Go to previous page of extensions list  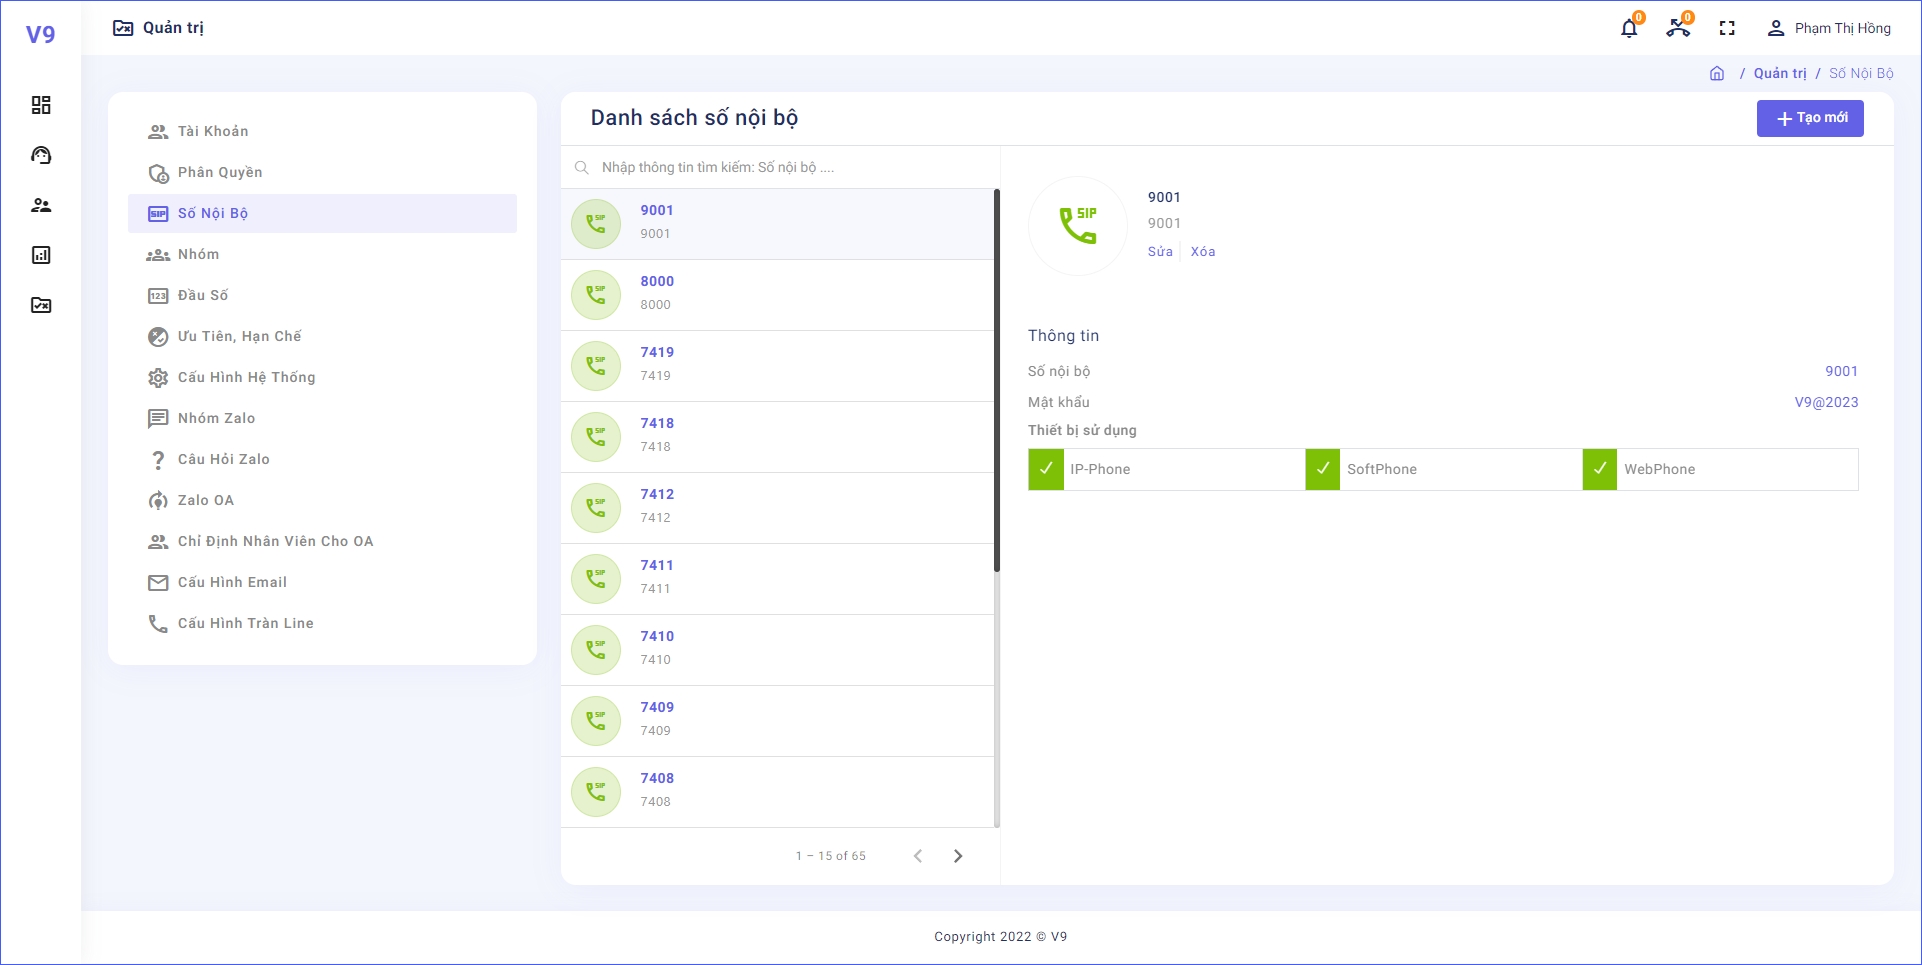[917, 856]
